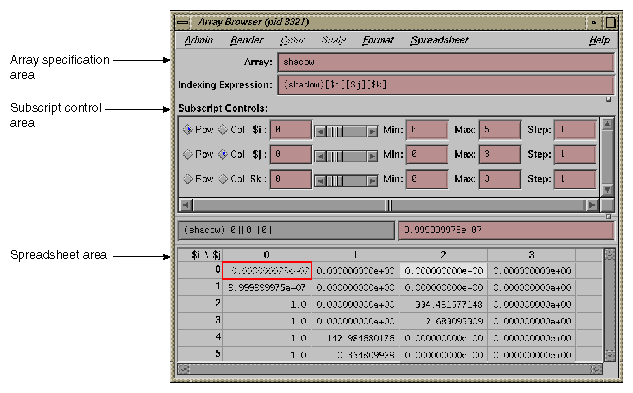Click spreadsheet horizontal scroll right arrow

click(596, 369)
